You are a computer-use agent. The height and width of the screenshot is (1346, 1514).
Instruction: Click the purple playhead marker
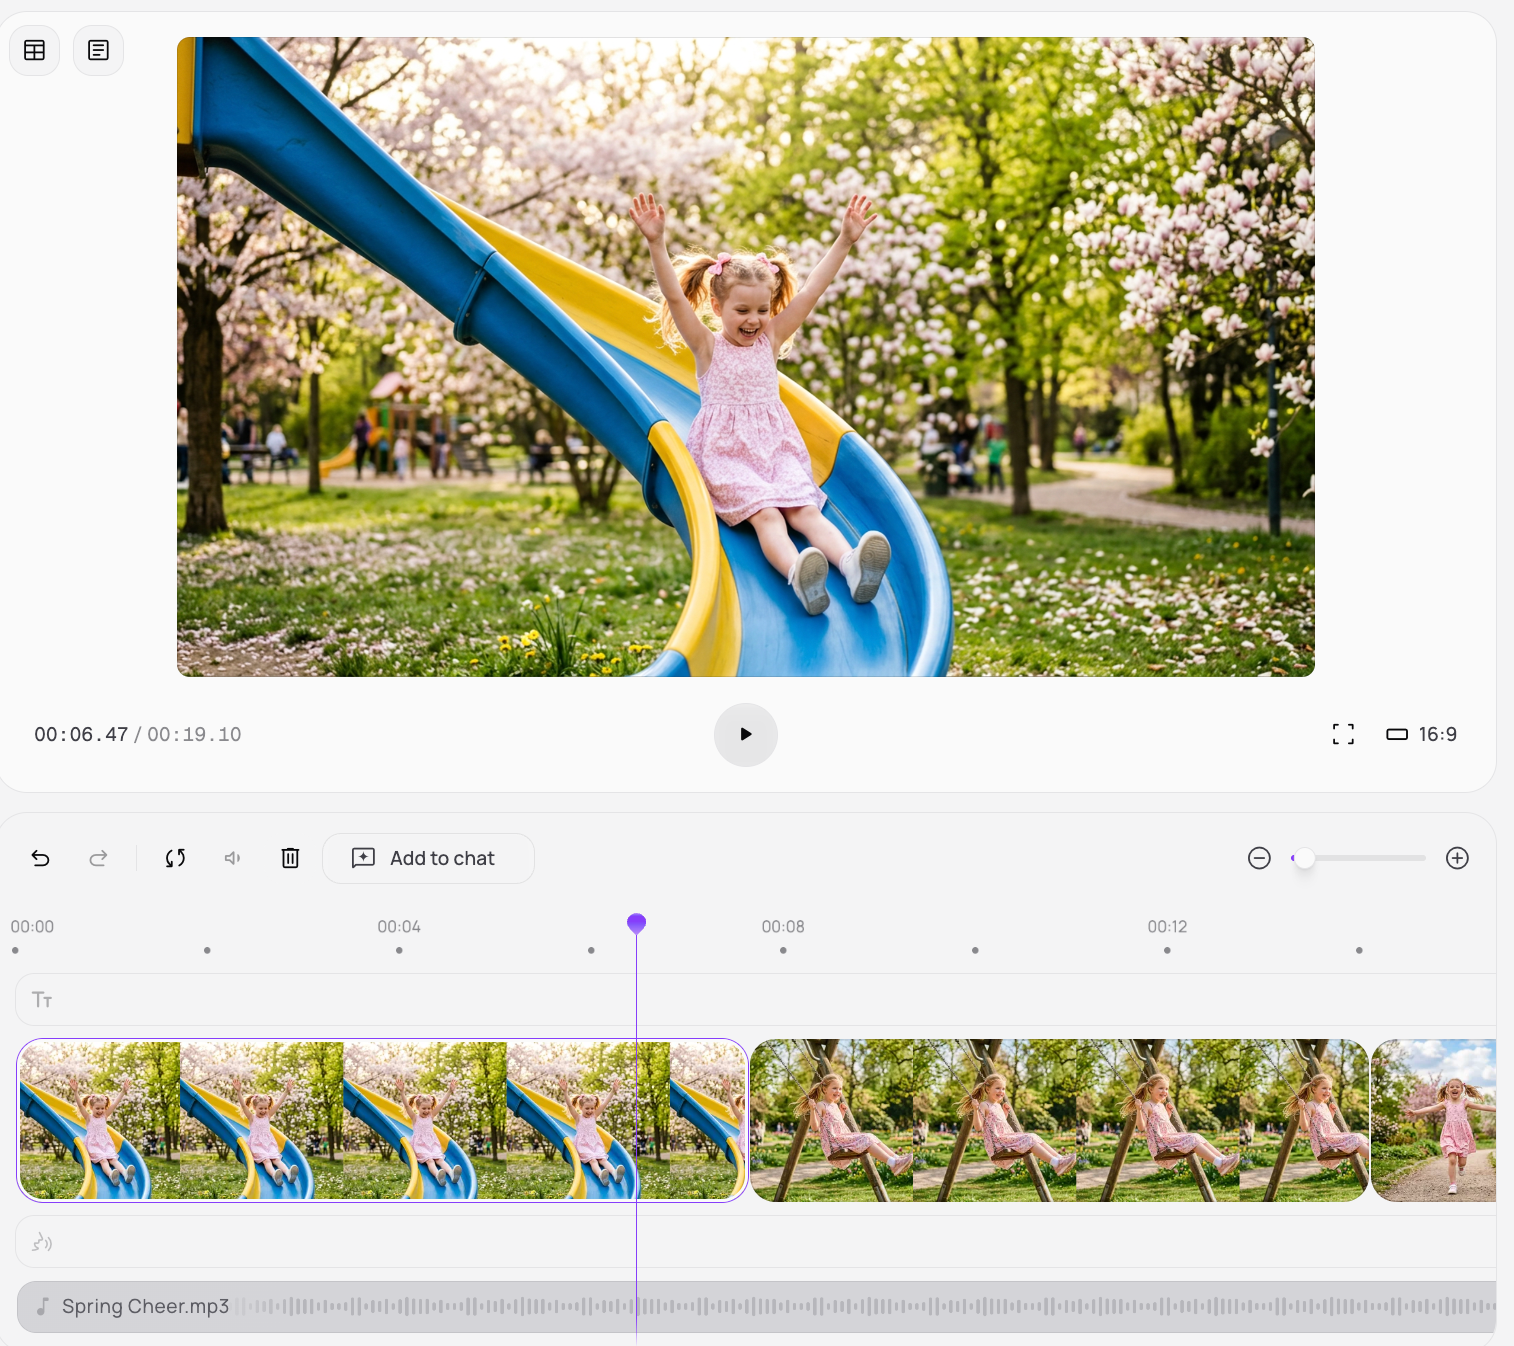pos(636,923)
